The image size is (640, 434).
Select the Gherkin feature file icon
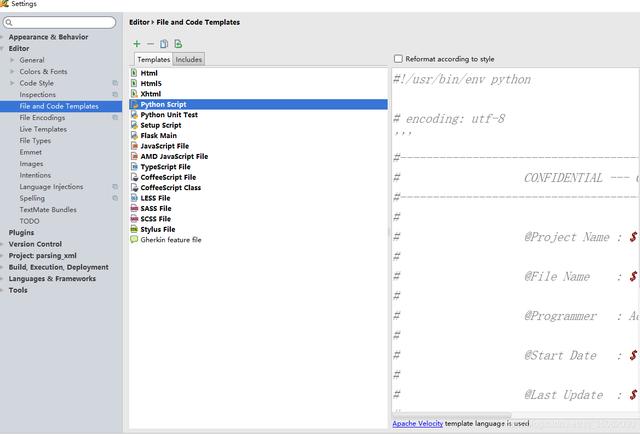point(134,240)
